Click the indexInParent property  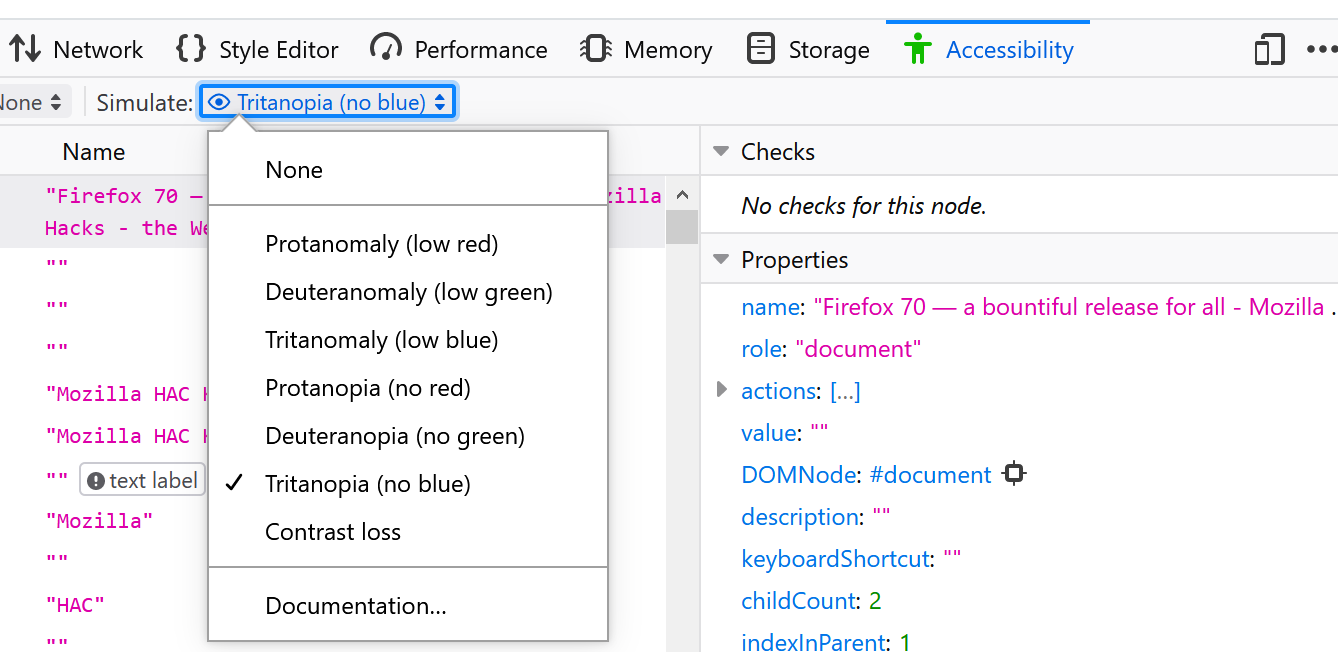(811, 642)
